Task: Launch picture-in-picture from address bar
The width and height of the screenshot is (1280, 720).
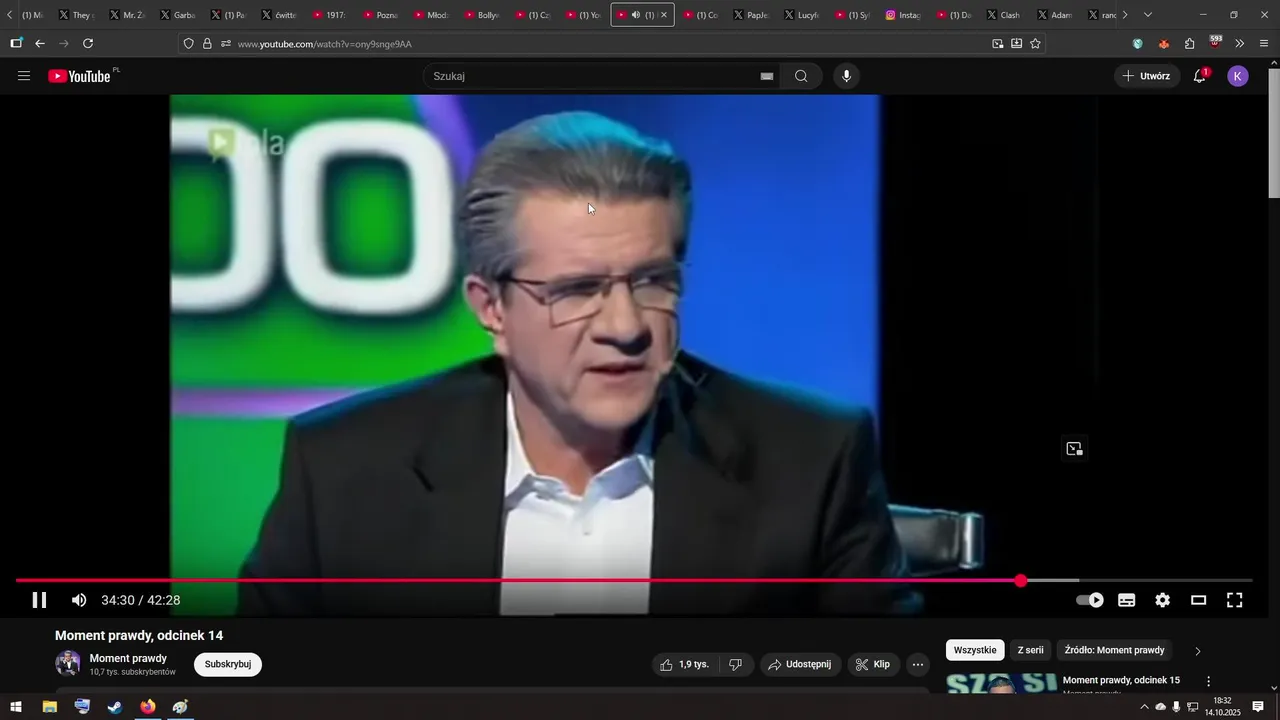Action: pyautogui.click(x=997, y=44)
